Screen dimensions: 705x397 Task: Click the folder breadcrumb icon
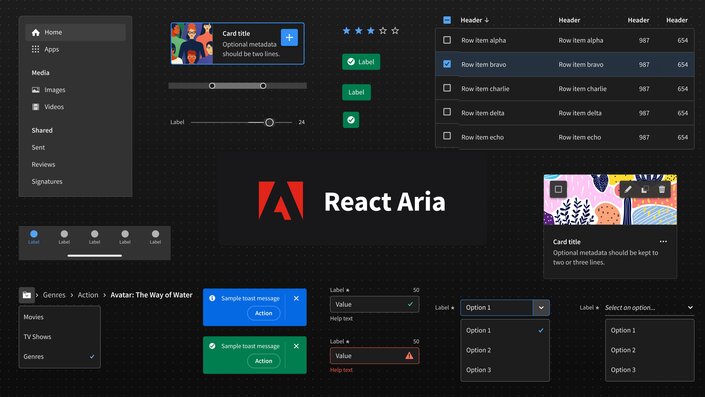tap(27, 295)
